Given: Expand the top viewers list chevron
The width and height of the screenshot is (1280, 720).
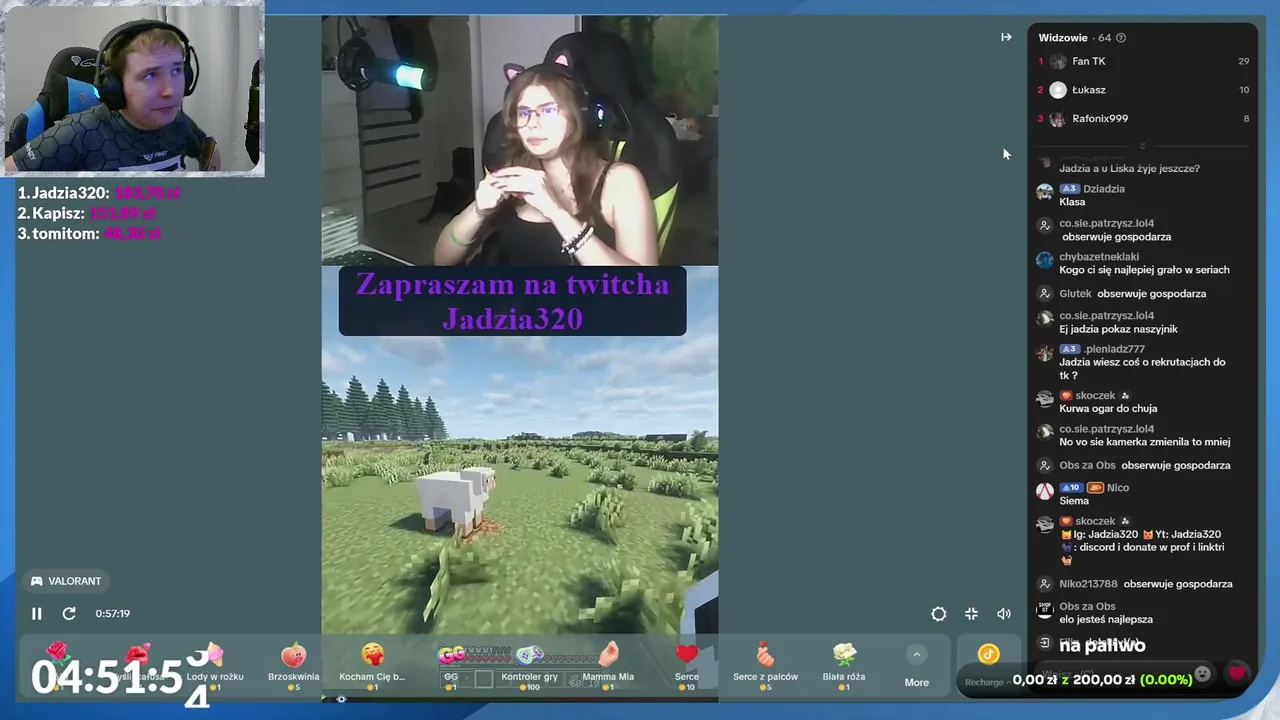Looking at the screenshot, I should [x=1142, y=146].
